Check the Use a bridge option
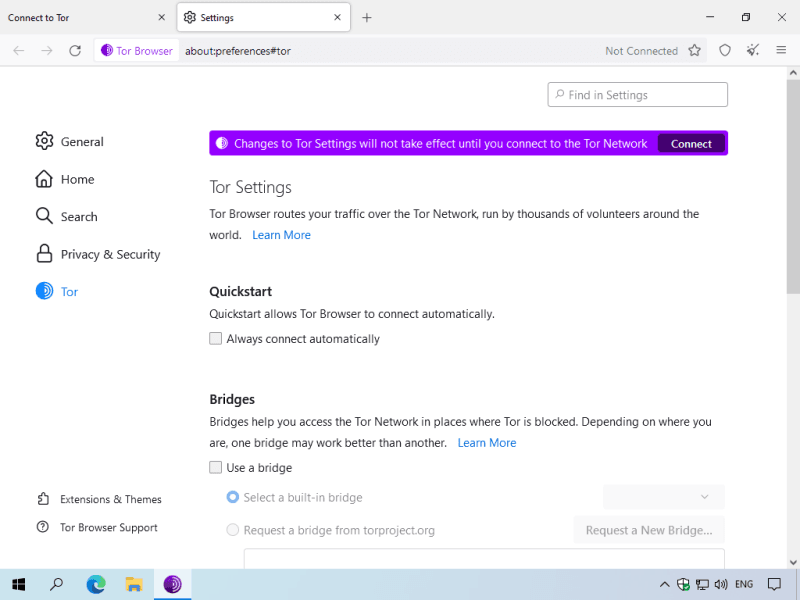Viewport: 800px width, 600px height. [x=216, y=467]
